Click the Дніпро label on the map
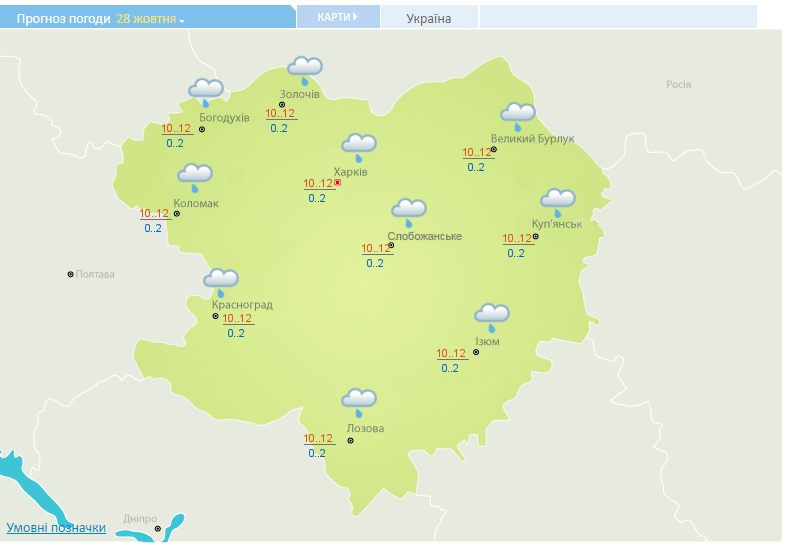This screenshot has height=547, width=788. [140, 518]
